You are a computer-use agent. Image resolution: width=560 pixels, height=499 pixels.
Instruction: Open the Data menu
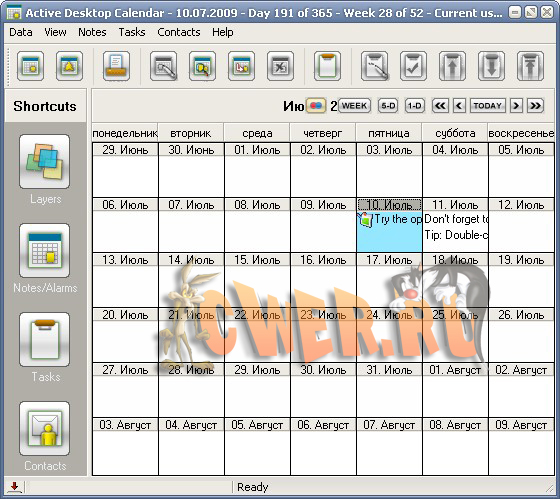21,32
